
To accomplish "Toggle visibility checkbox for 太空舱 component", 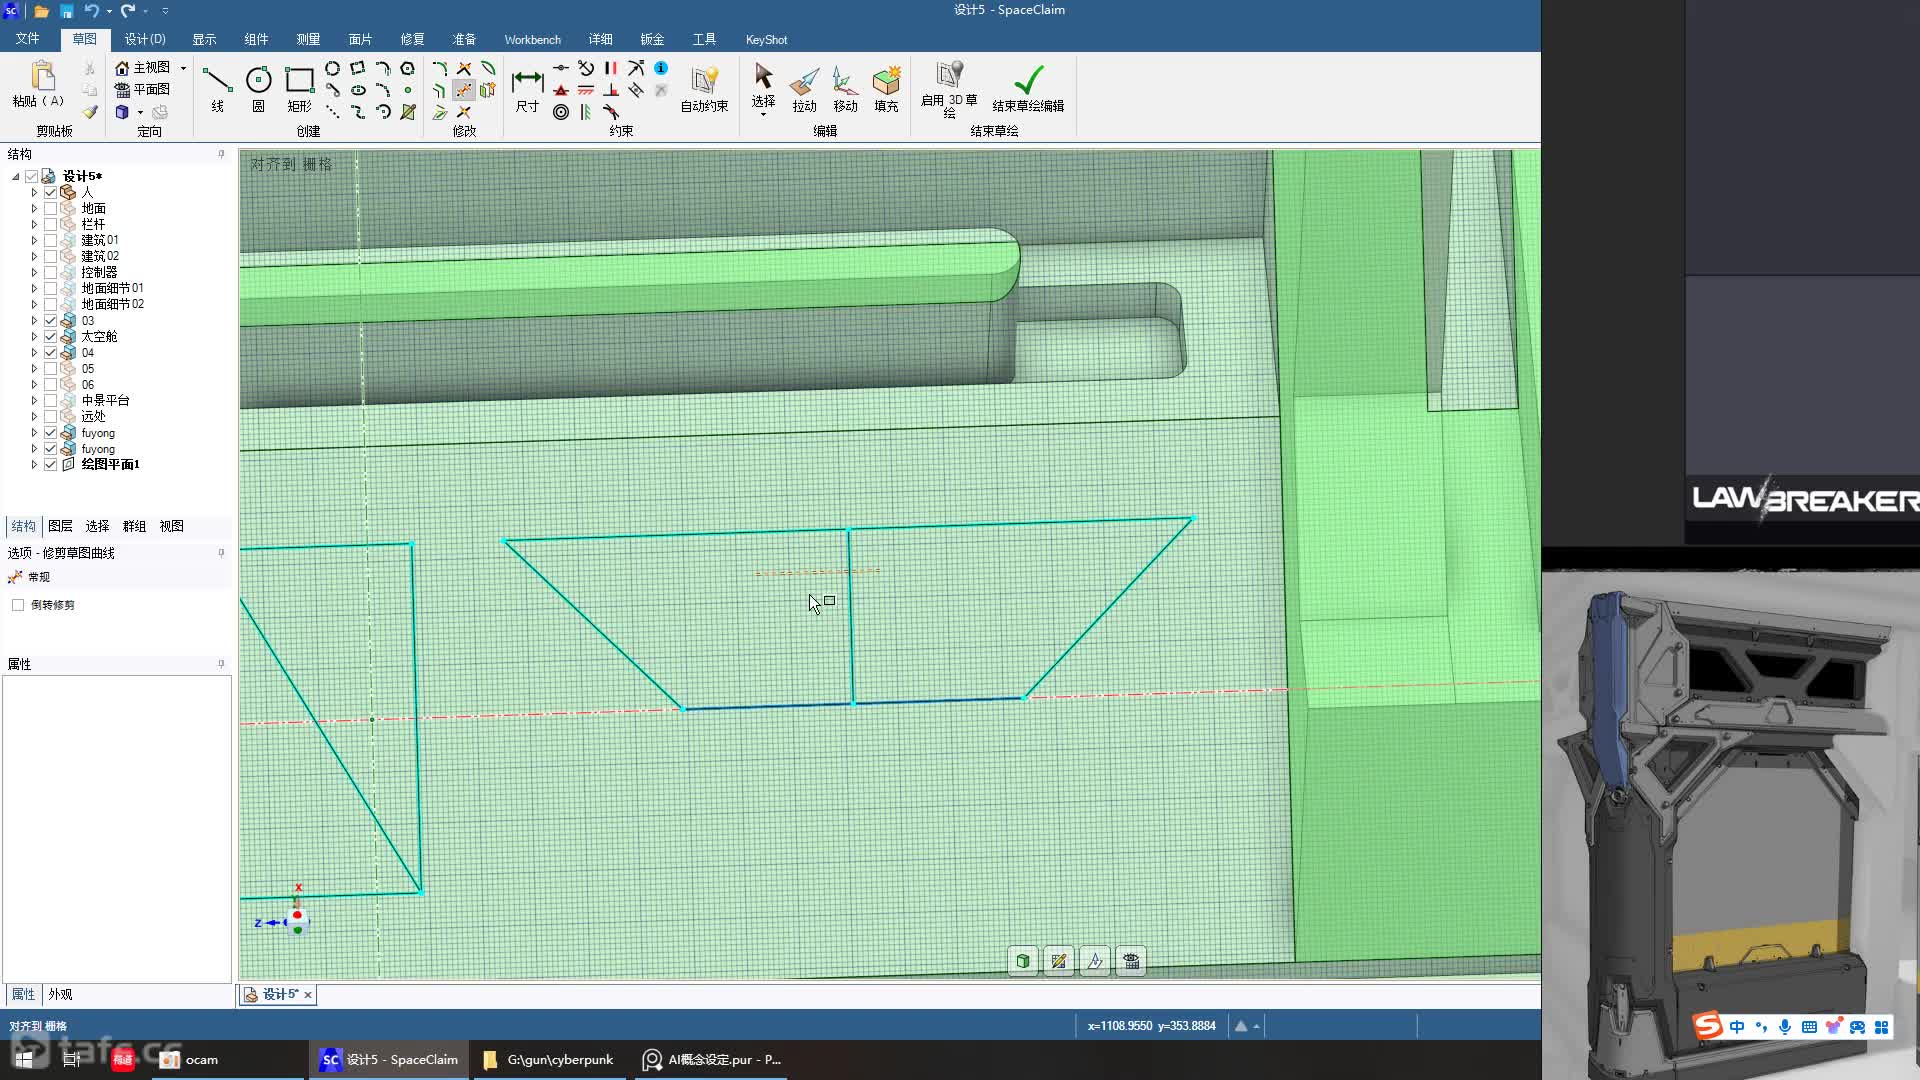I will click(50, 336).
